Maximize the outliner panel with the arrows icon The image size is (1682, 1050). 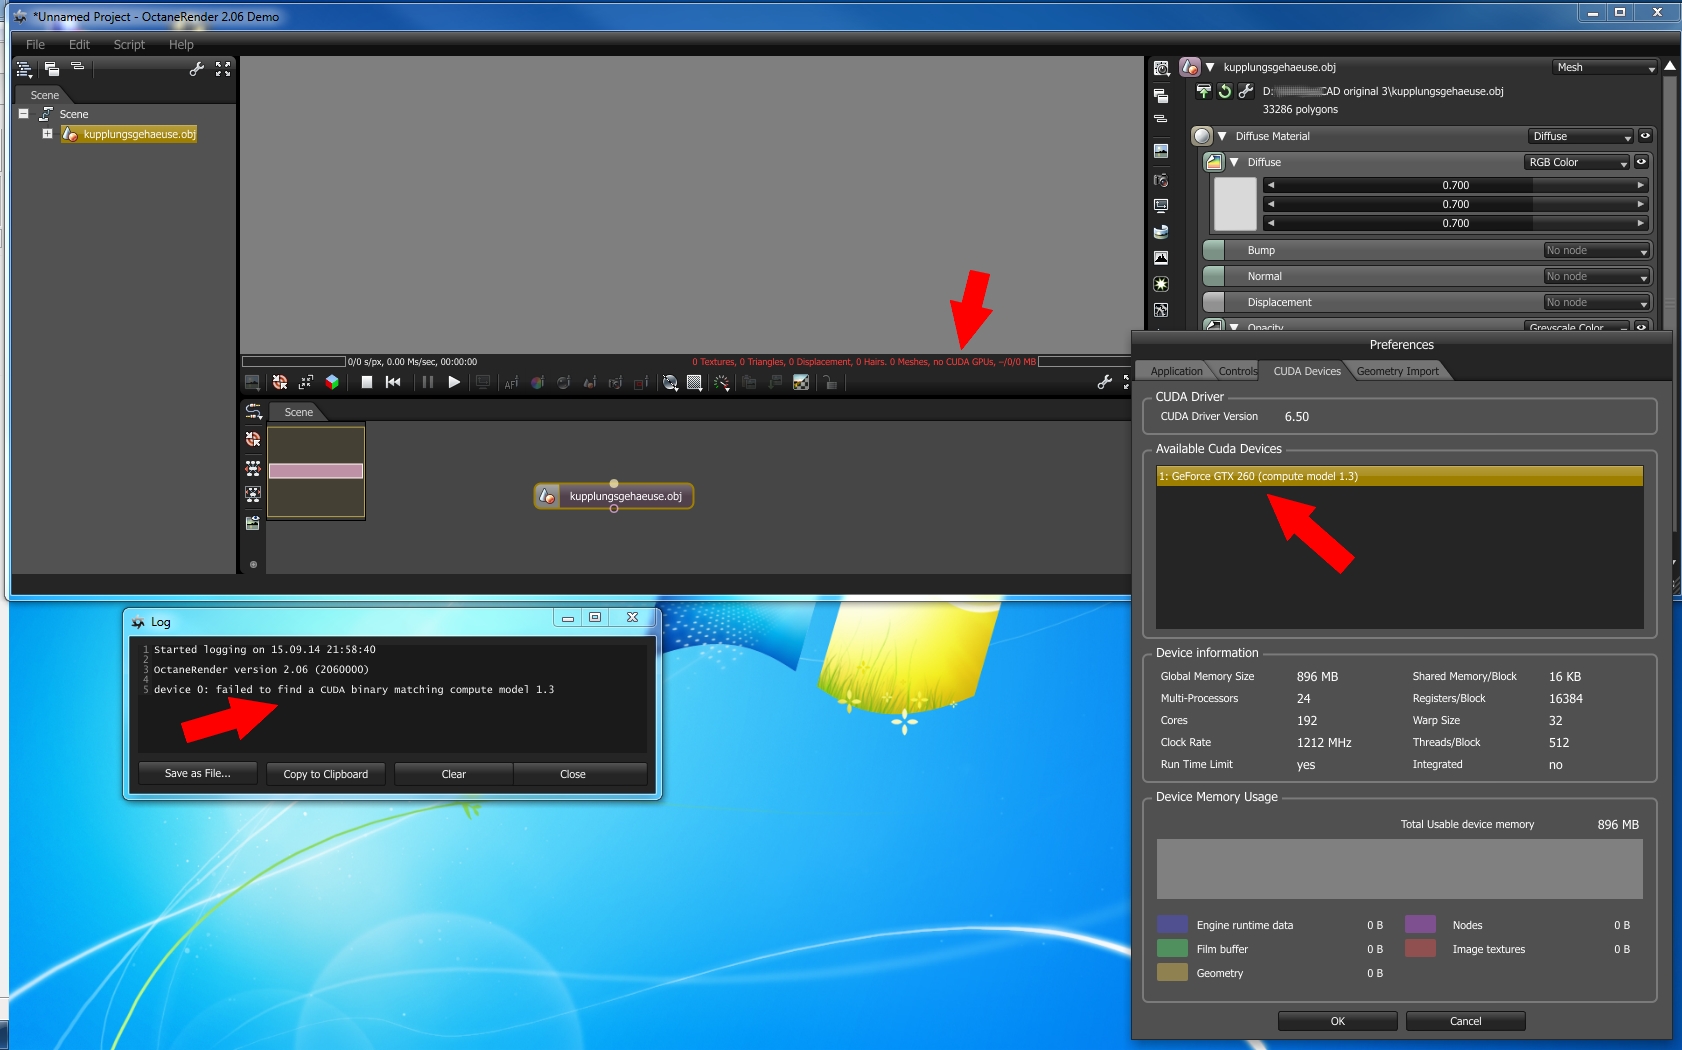coord(223,69)
